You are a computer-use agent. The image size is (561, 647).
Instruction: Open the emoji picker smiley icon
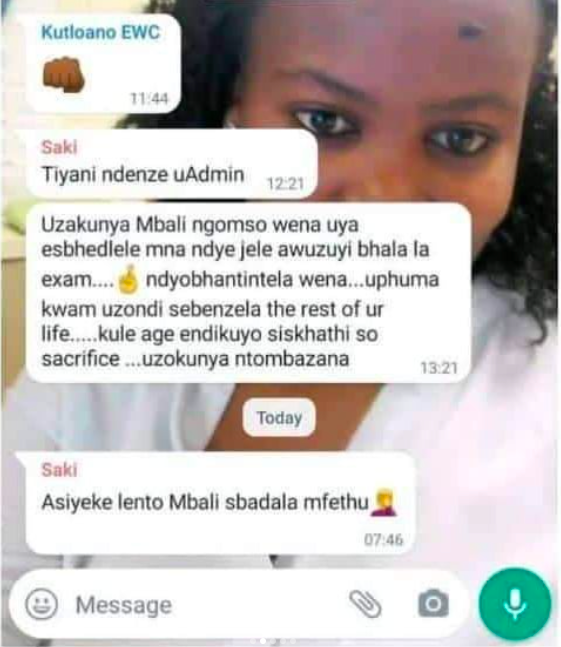pos(41,604)
